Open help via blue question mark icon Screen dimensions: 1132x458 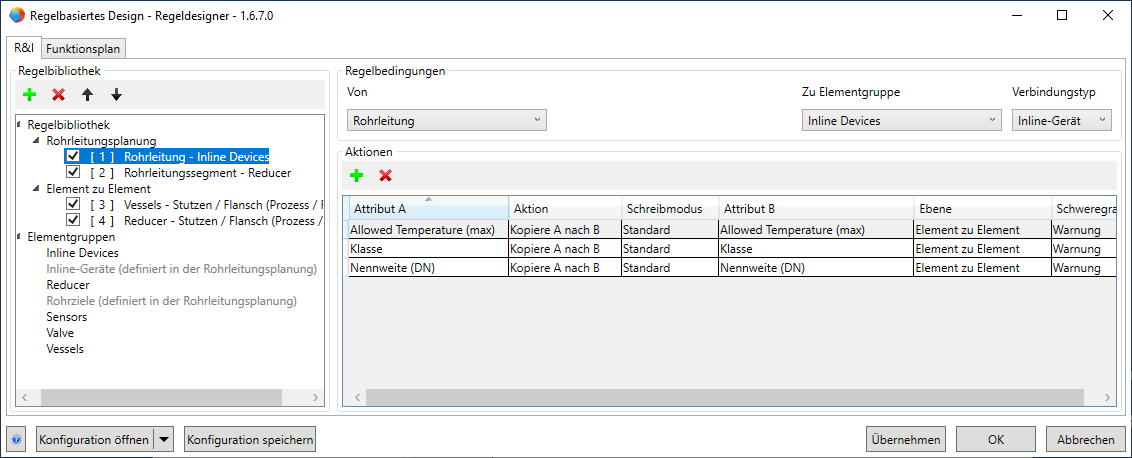coord(17,440)
